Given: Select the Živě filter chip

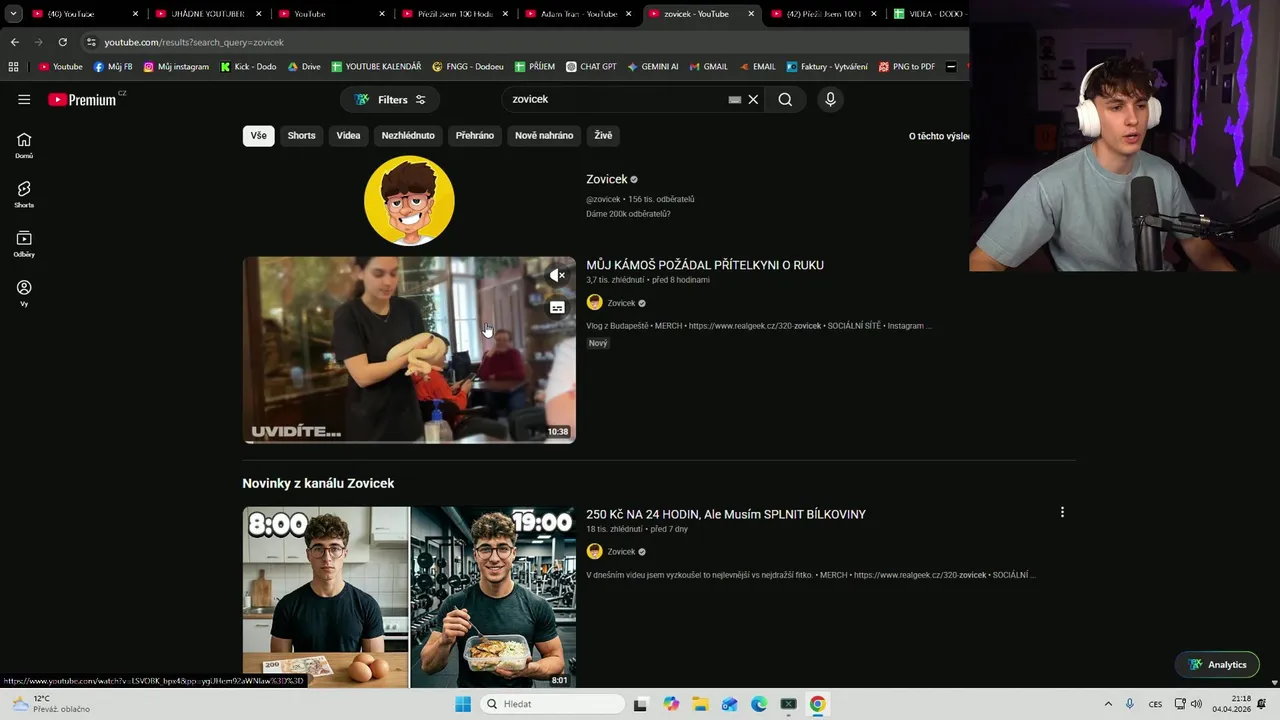Looking at the screenshot, I should coord(603,135).
